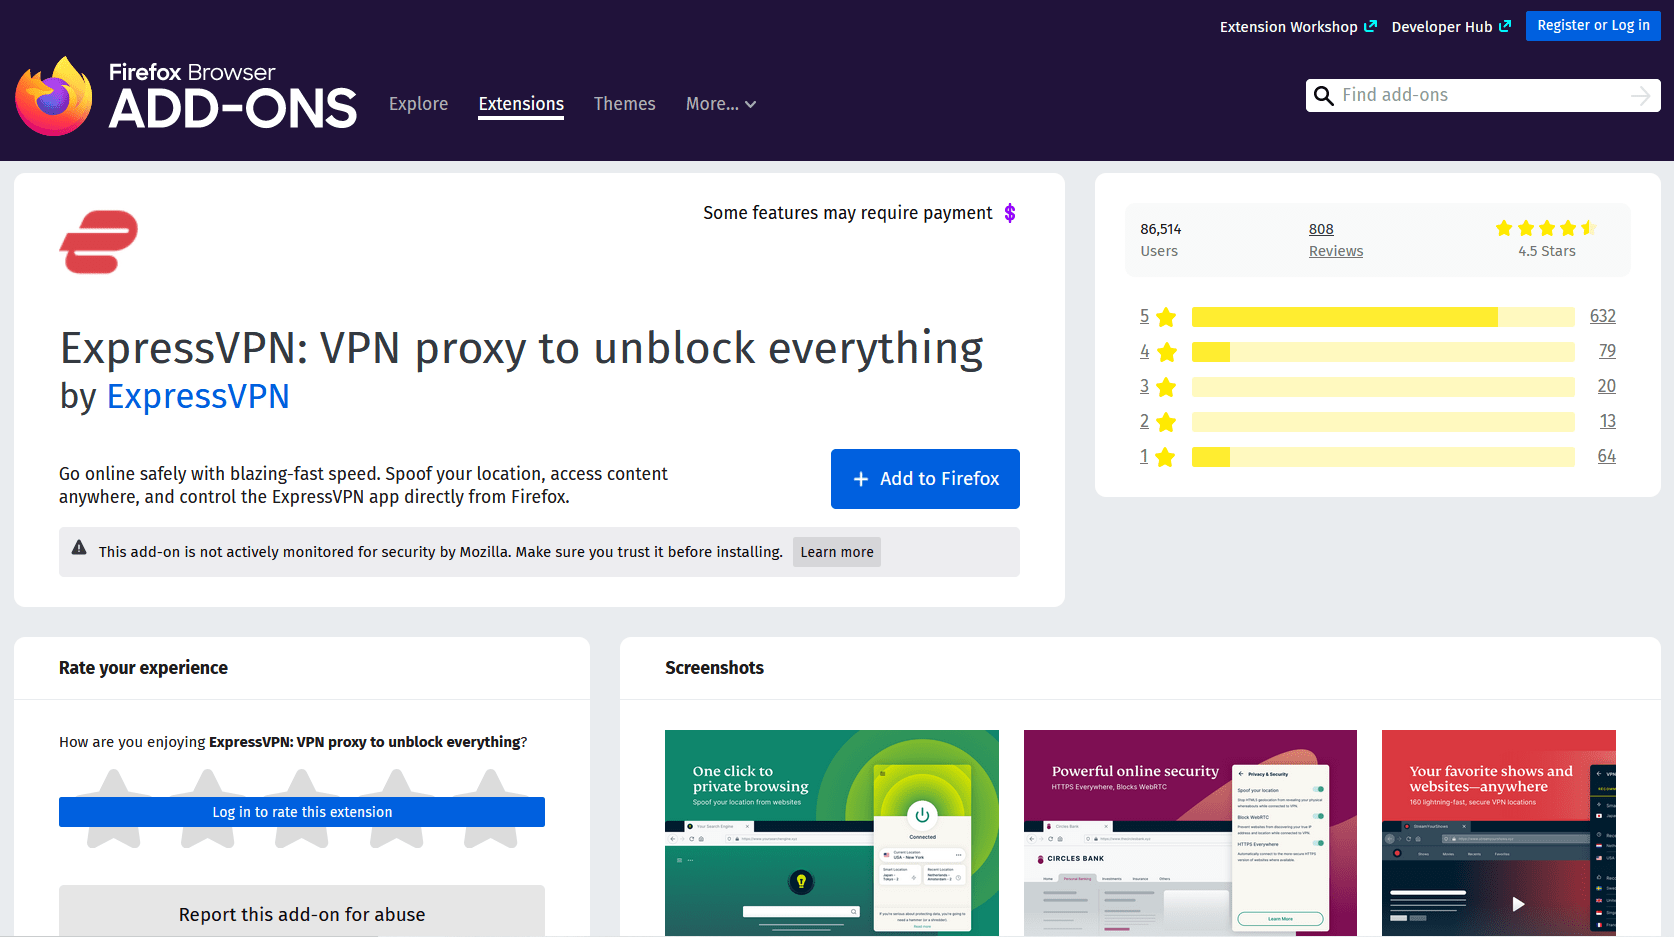Click Register or Log in button

[x=1593, y=26]
